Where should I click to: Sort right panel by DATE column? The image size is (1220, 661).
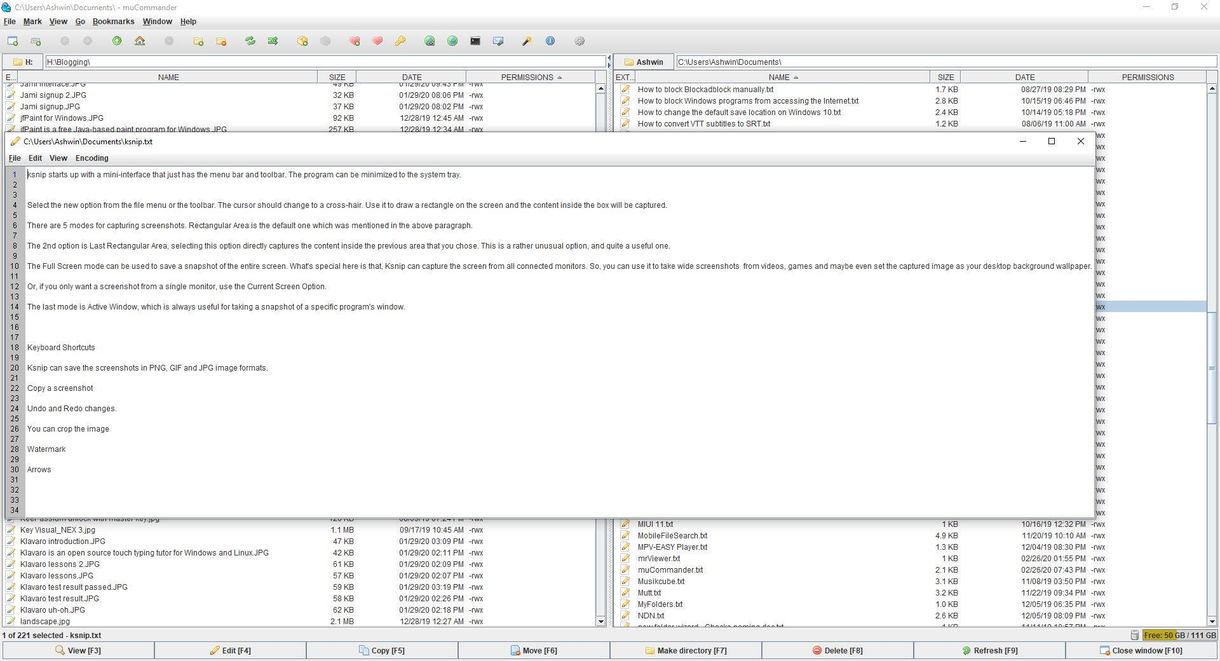coord(1025,77)
